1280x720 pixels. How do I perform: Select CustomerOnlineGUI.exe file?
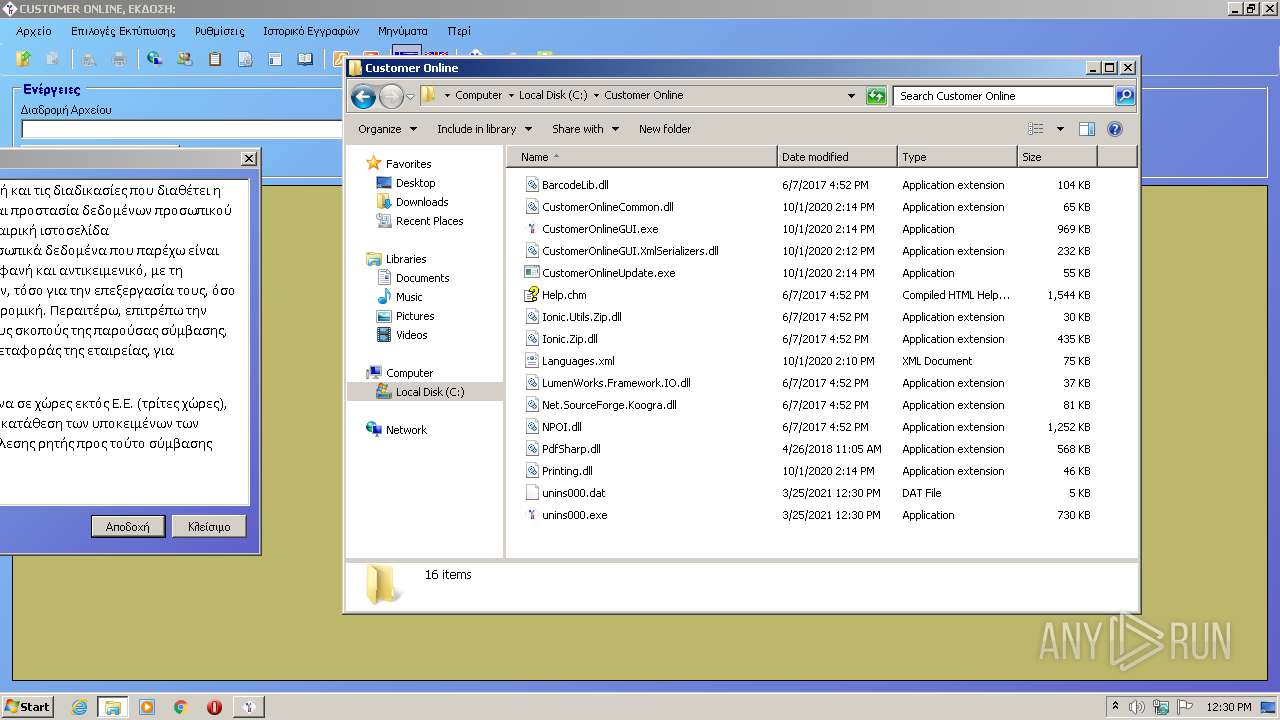pyautogui.click(x=600, y=229)
